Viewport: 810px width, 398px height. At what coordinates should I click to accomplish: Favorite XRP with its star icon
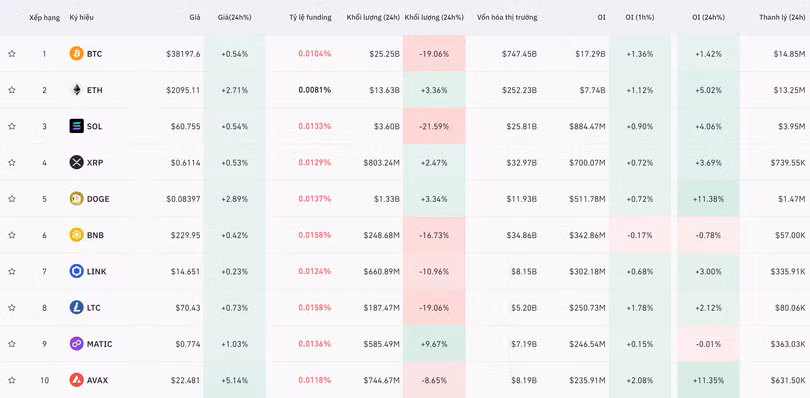point(11,163)
